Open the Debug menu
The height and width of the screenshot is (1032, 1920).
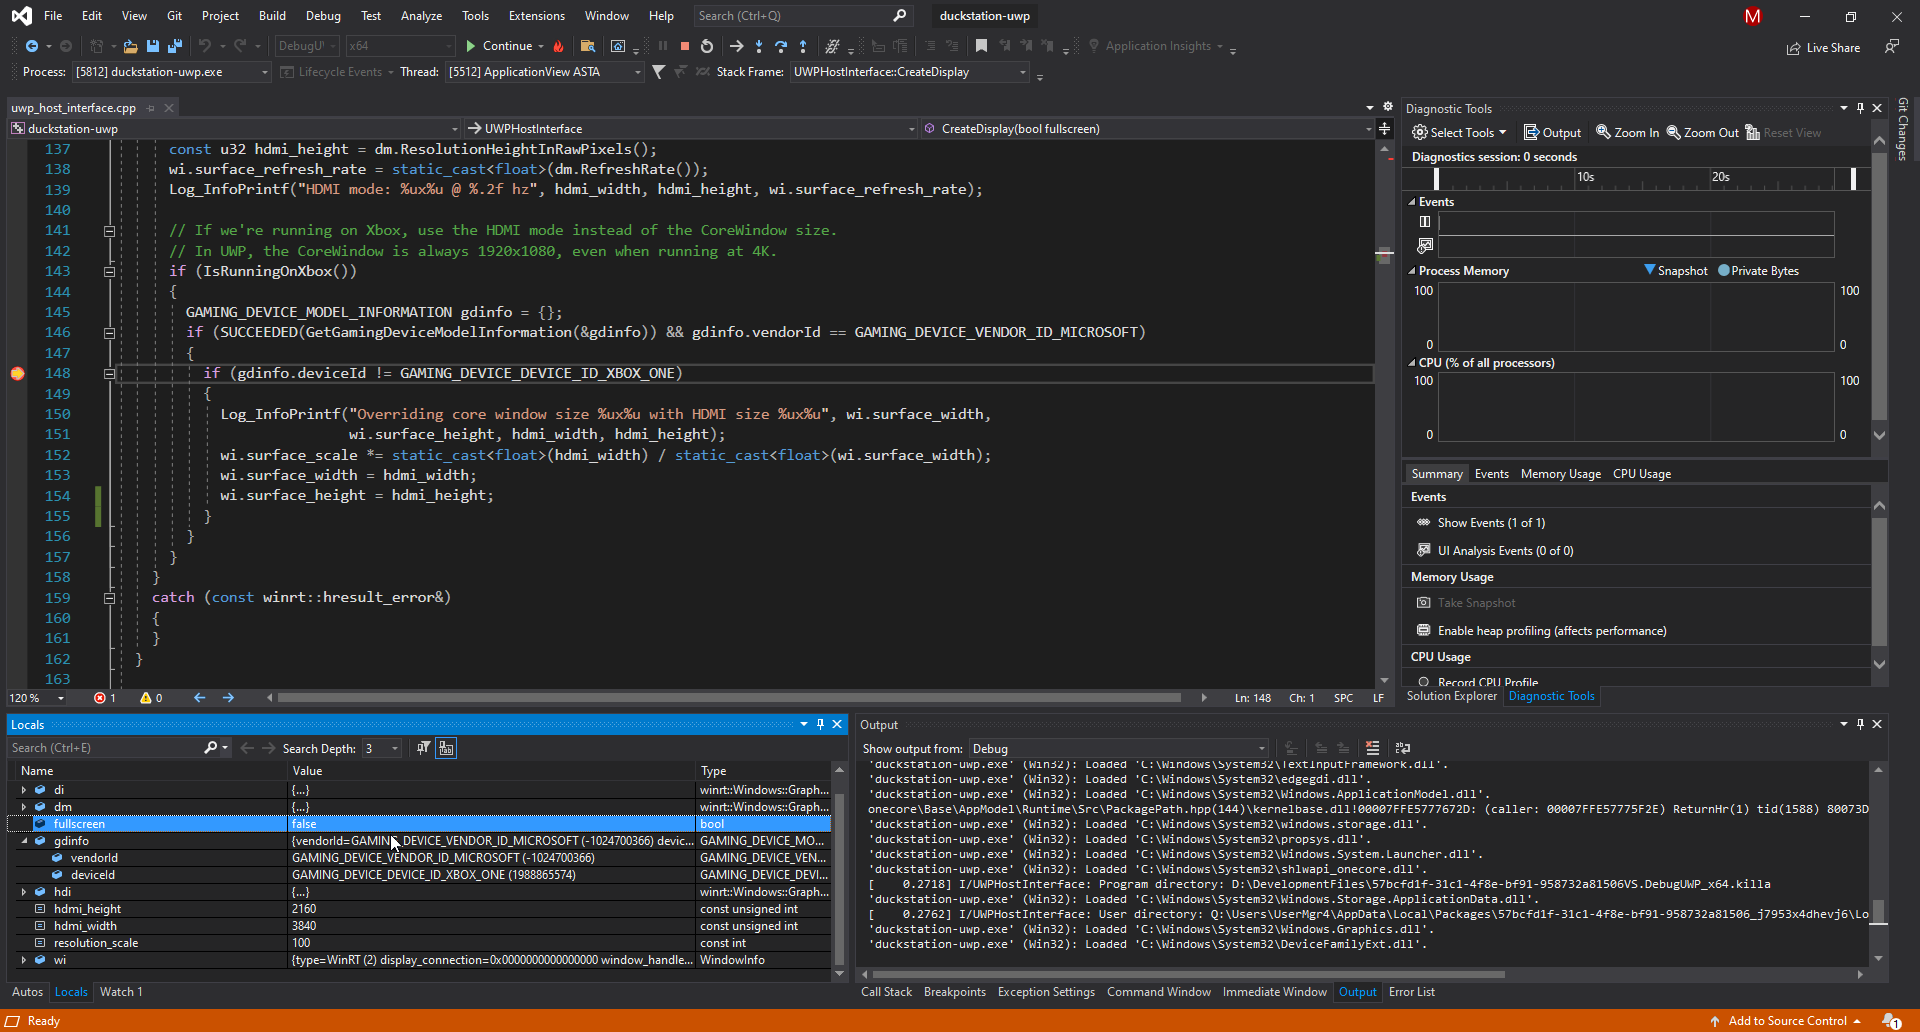pos(322,16)
